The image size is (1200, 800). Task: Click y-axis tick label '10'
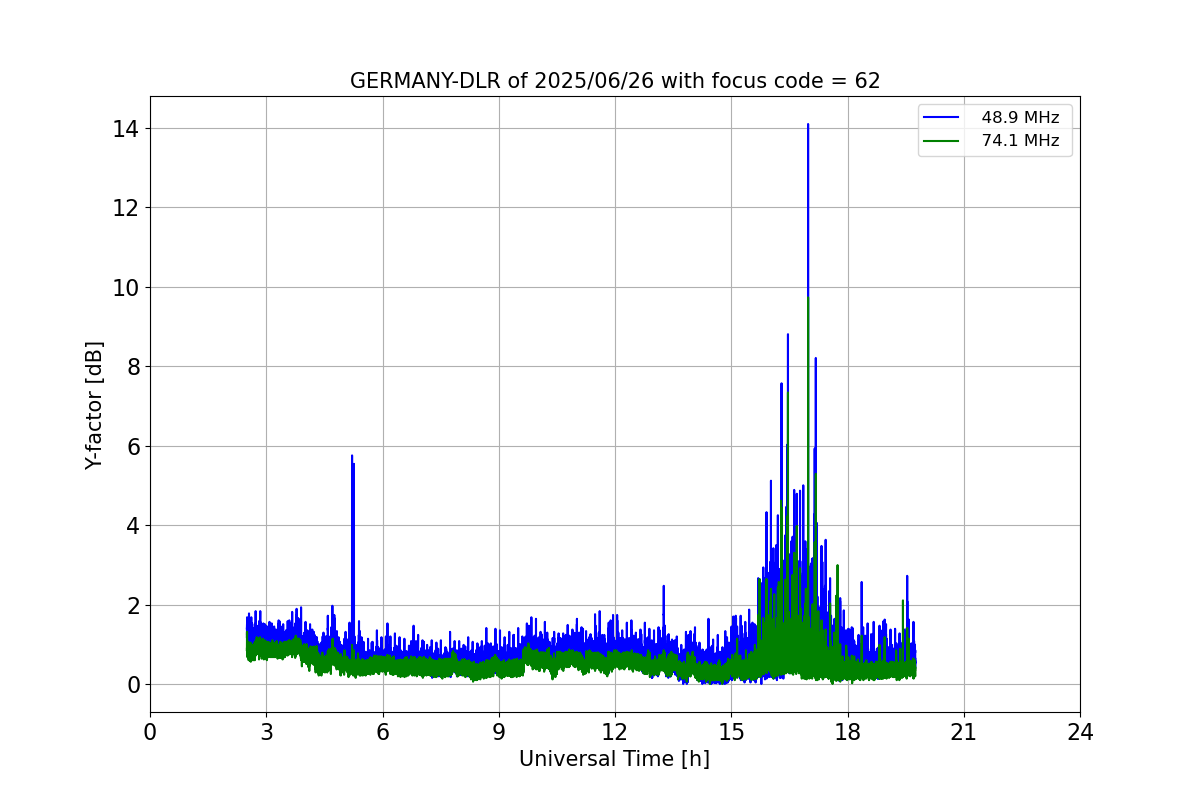128,287
